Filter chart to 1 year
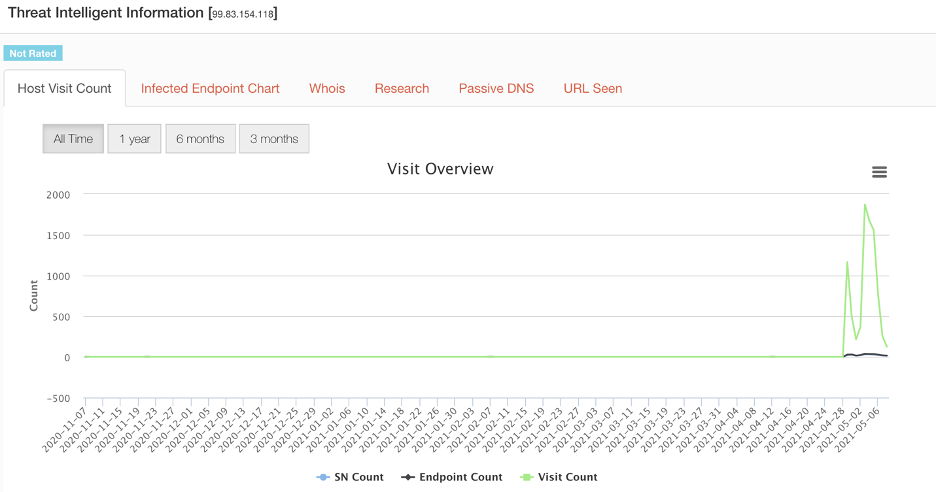This screenshot has width=936, height=492. (134, 139)
